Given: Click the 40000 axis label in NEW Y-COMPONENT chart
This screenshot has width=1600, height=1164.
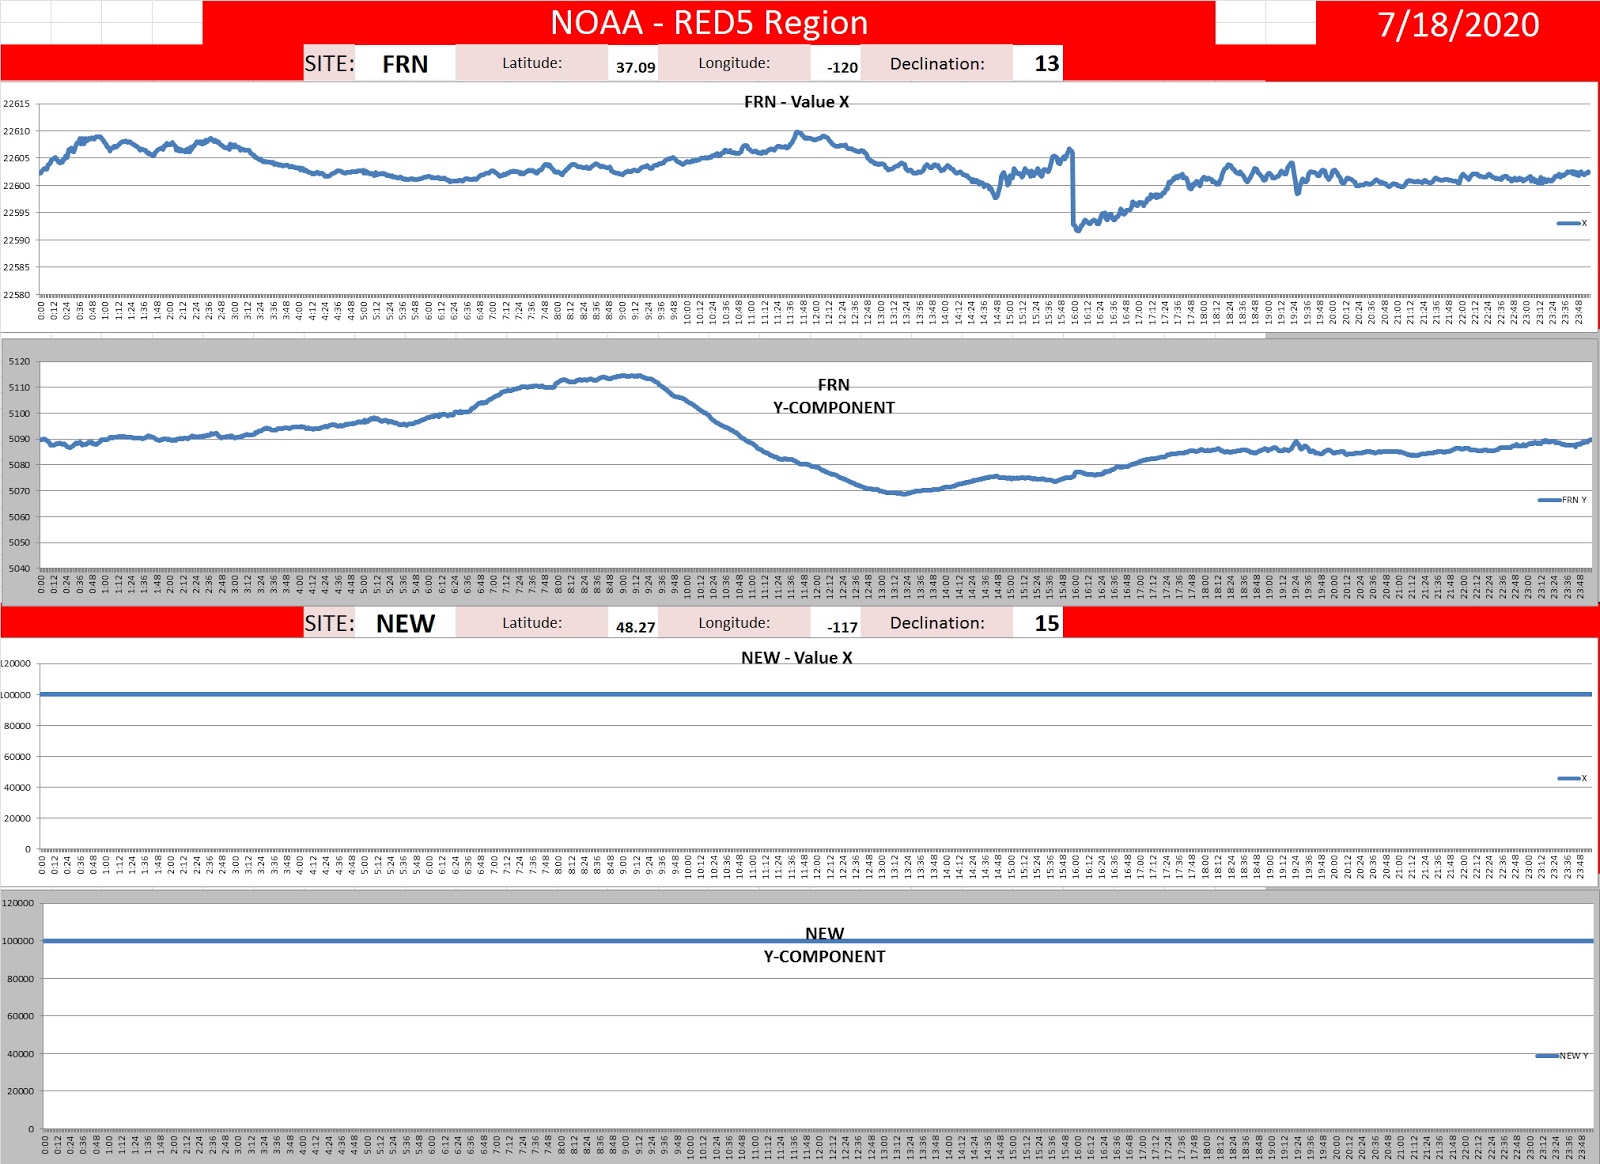Looking at the screenshot, I should click(20, 1054).
